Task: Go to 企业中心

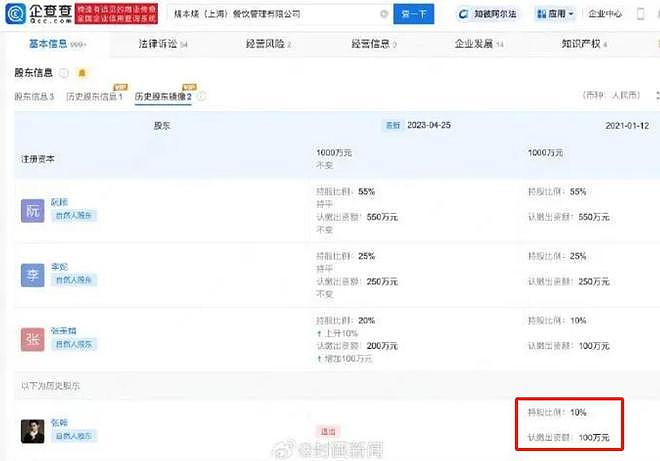Action: point(605,14)
